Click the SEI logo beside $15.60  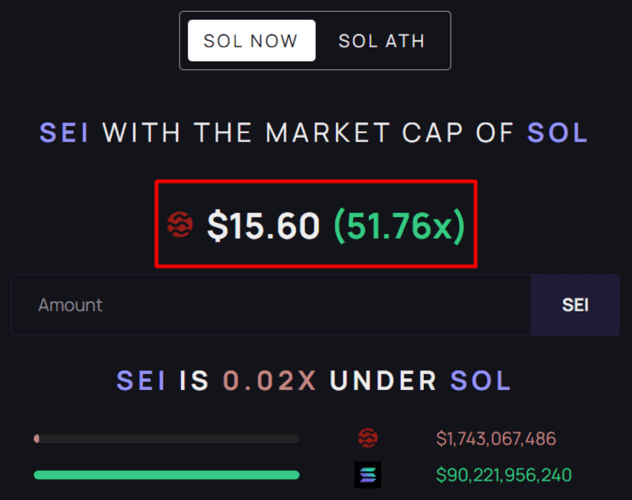[179, 225]
